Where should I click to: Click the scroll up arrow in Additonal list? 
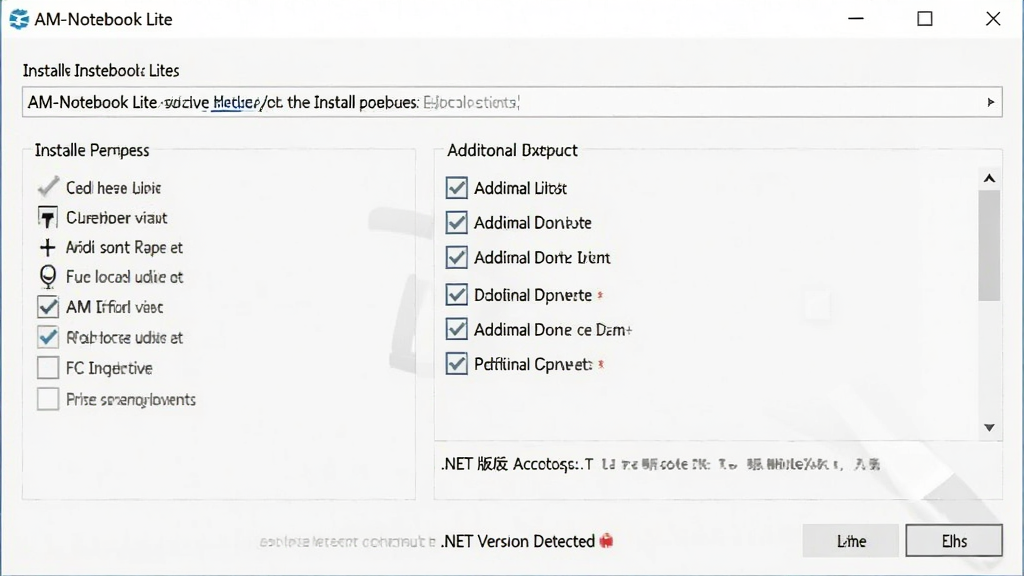coord(989,178)
